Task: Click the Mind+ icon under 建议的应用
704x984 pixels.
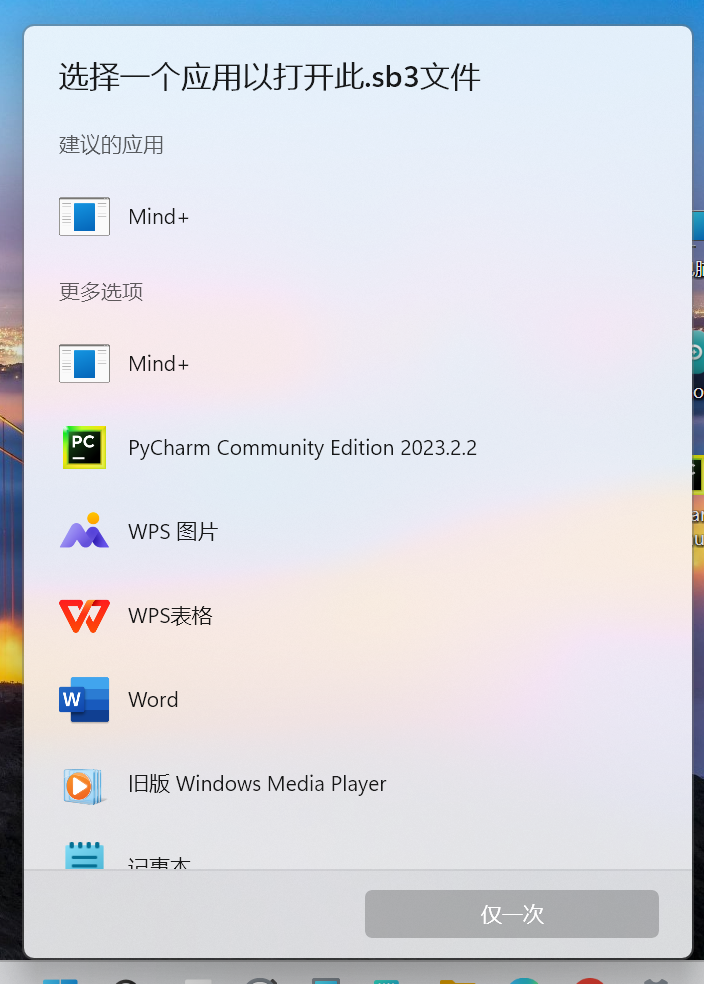Action: [84, 217]
